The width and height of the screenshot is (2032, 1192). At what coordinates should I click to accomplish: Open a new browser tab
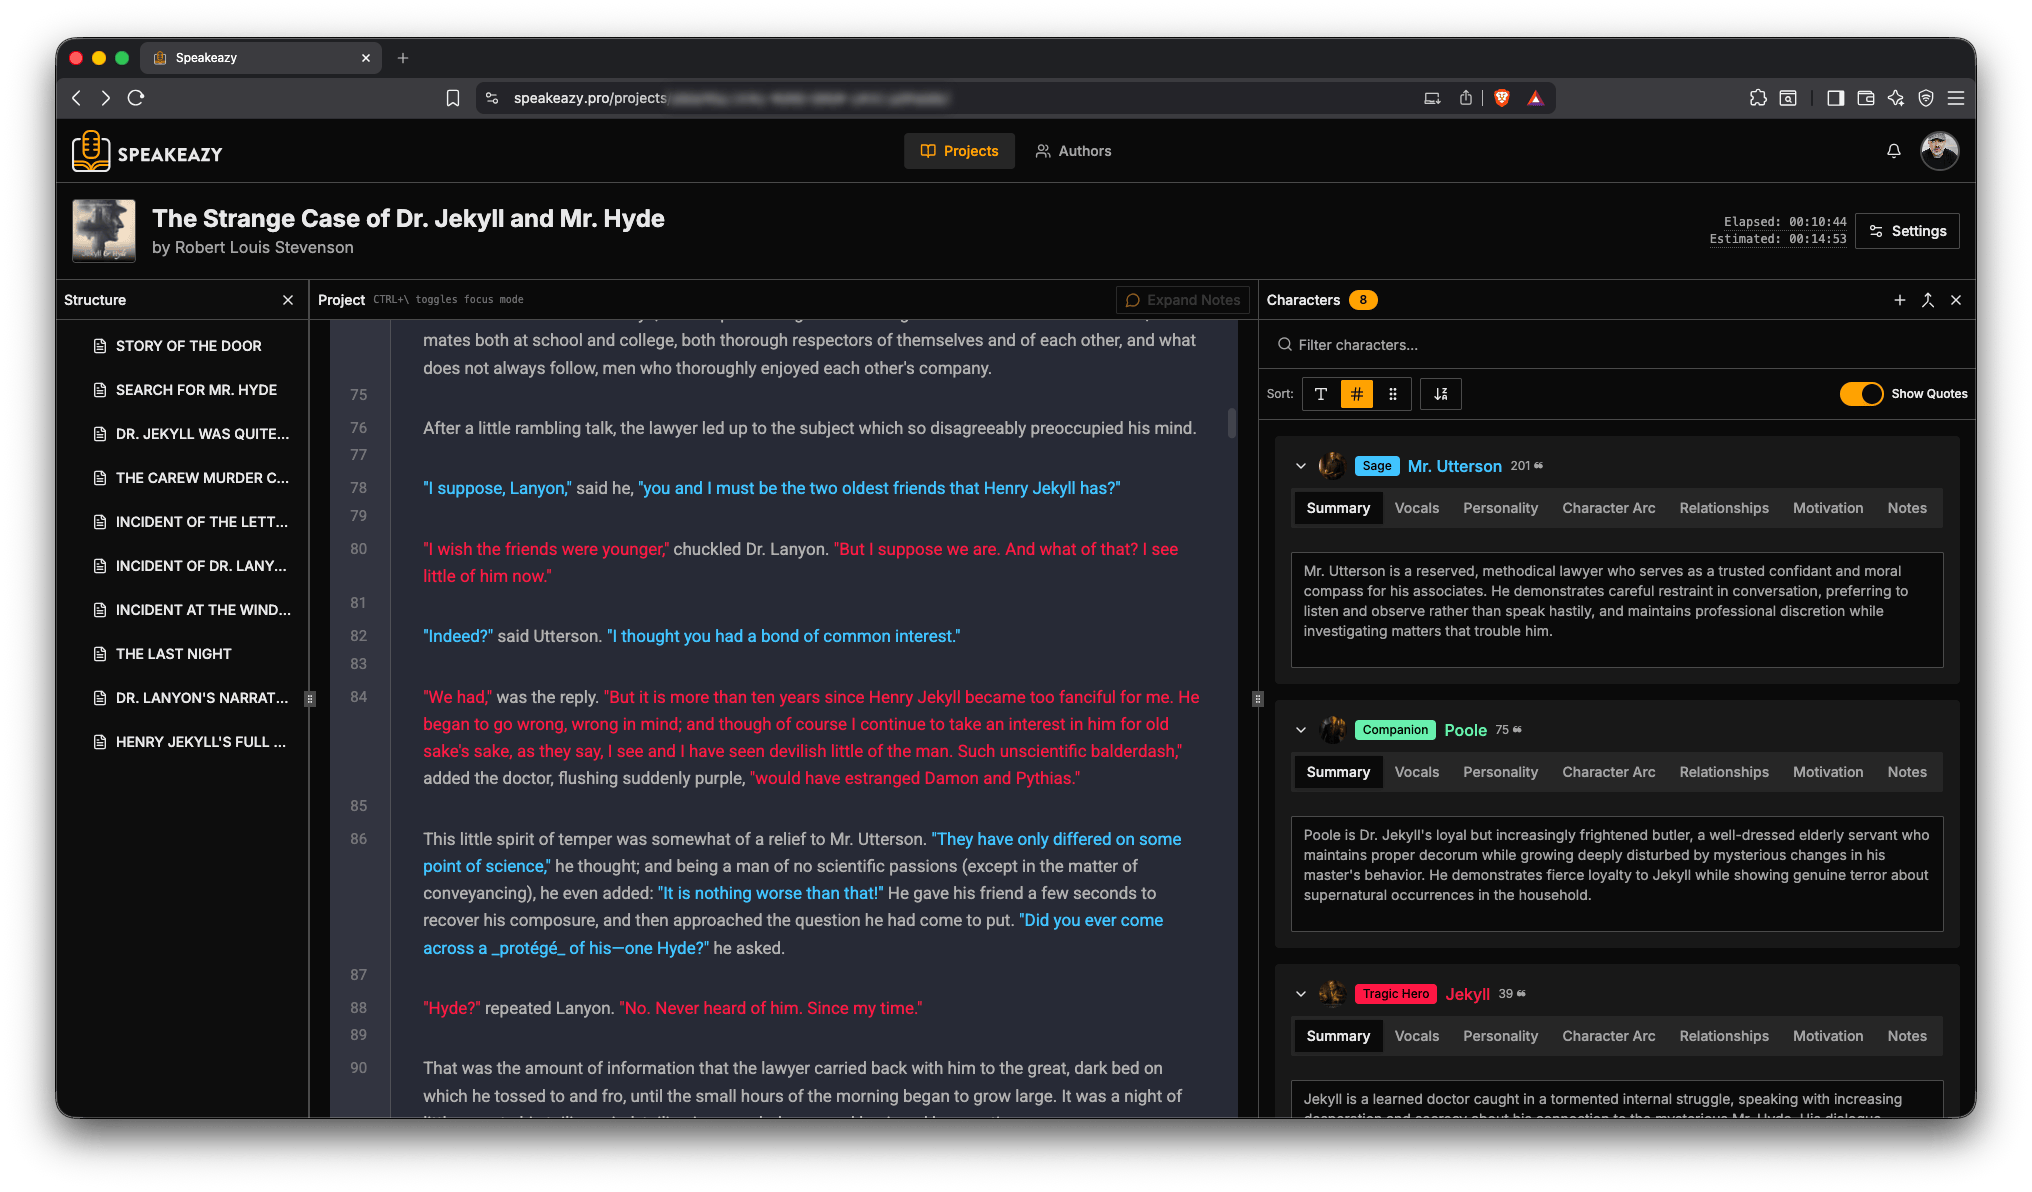point(403,58)
